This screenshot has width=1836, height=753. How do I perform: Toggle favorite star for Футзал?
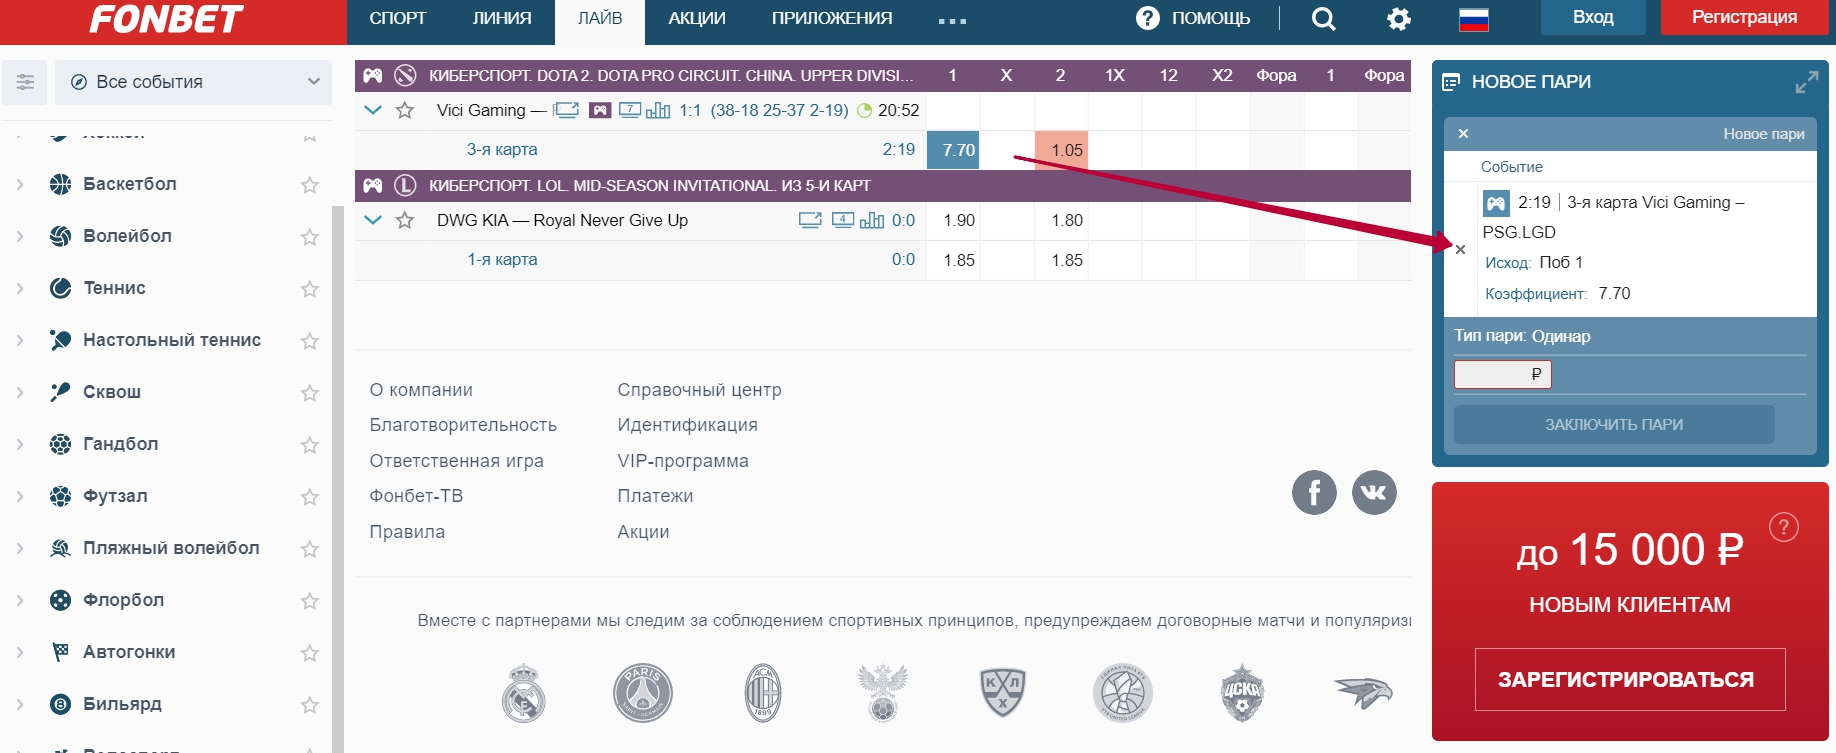(x=310, y=497)
